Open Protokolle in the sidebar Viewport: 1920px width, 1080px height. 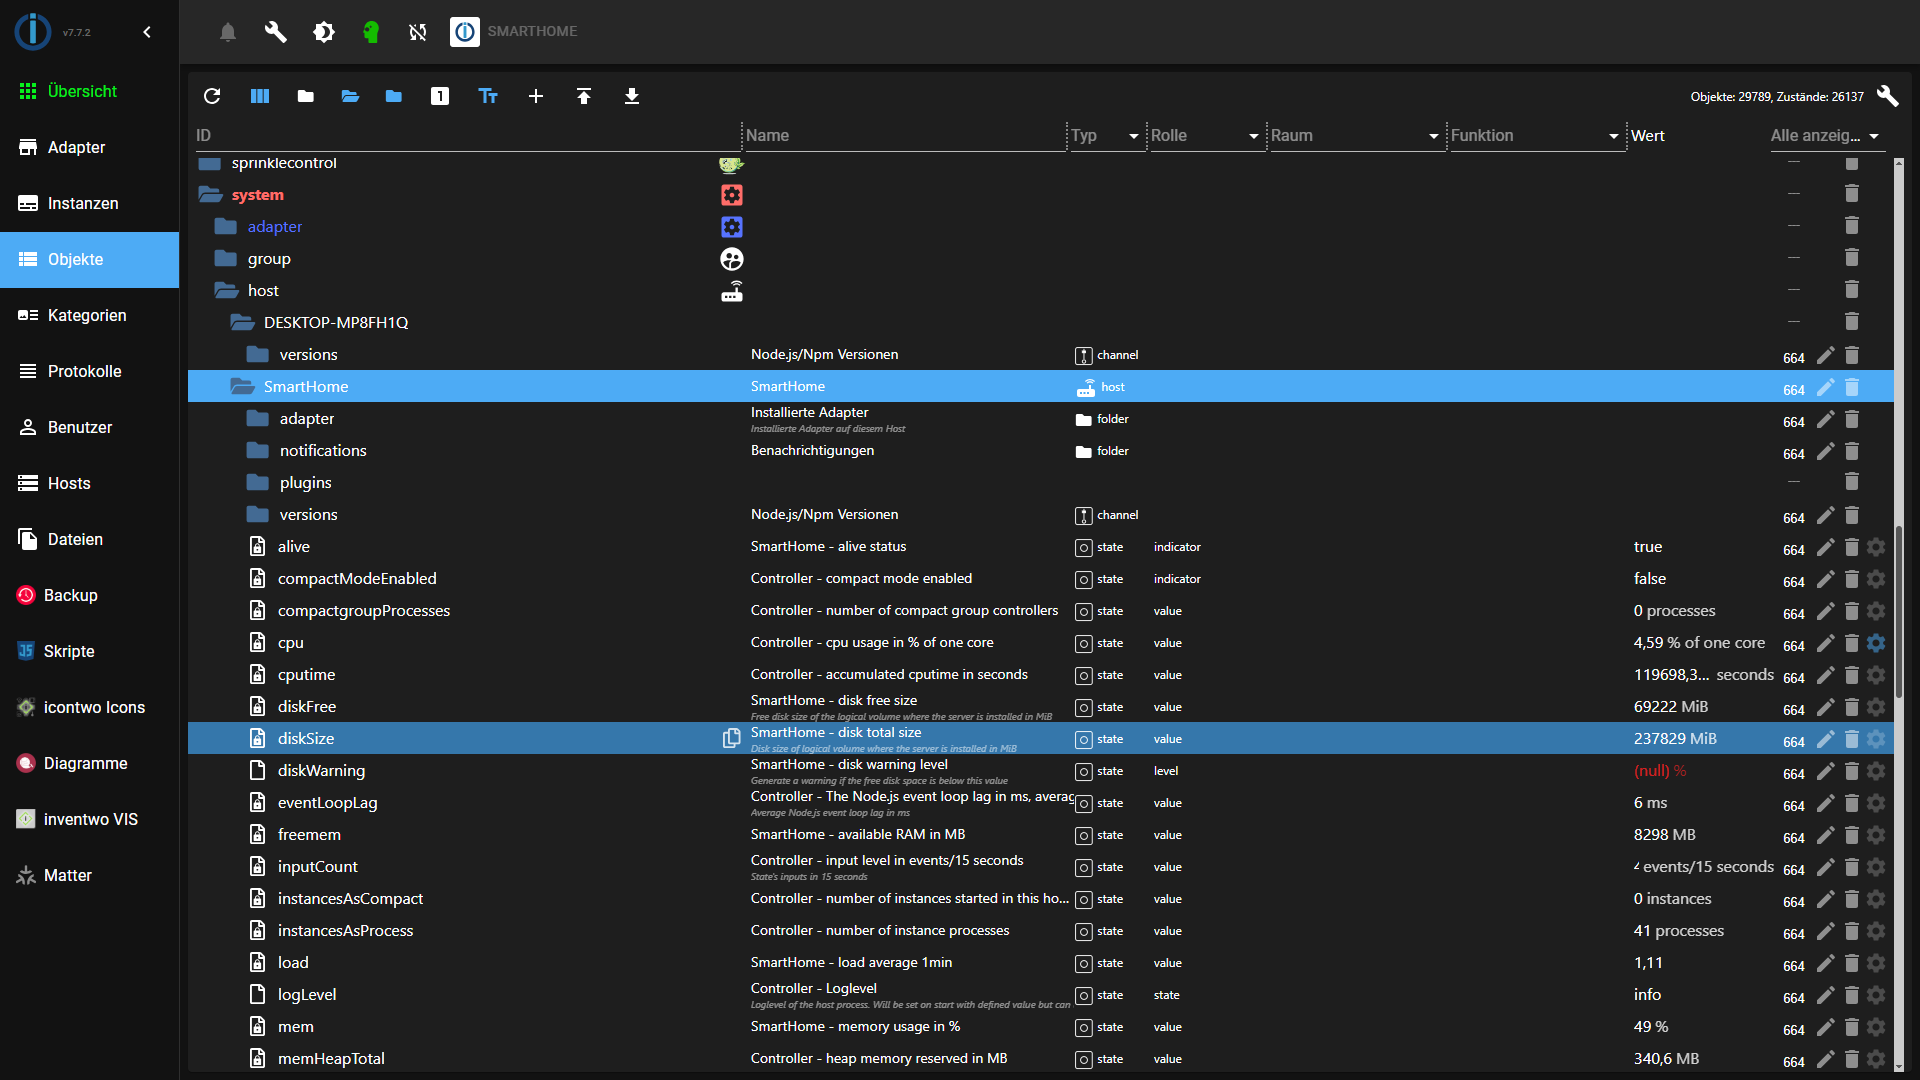tap(90, 371)
